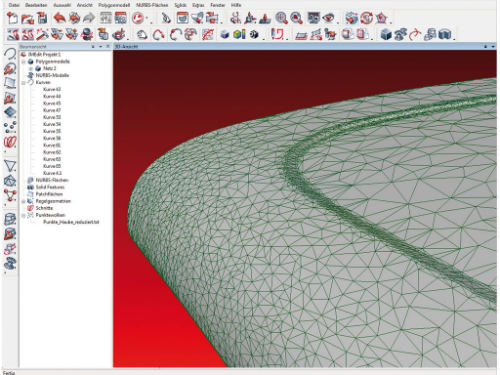Select the red curves icon in sidebar

click(10, 142)
